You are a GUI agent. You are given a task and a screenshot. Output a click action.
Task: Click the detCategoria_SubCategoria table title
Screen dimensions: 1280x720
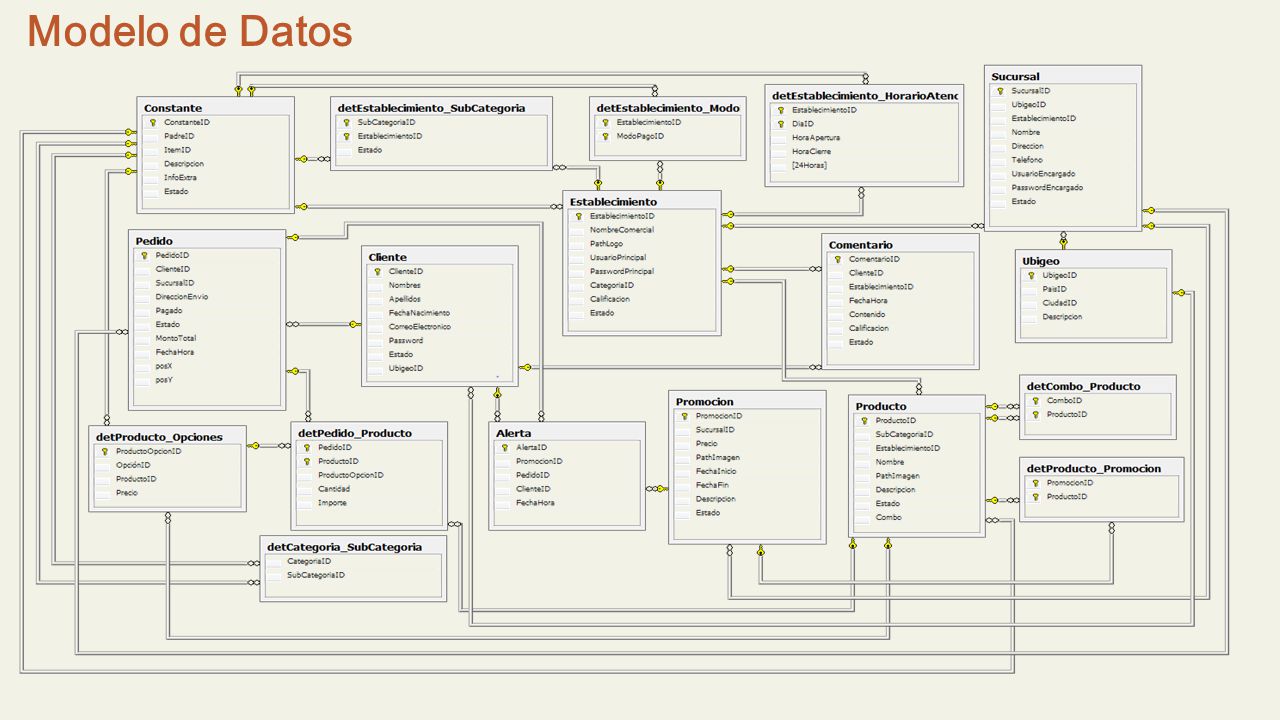(x=344, y=547)
